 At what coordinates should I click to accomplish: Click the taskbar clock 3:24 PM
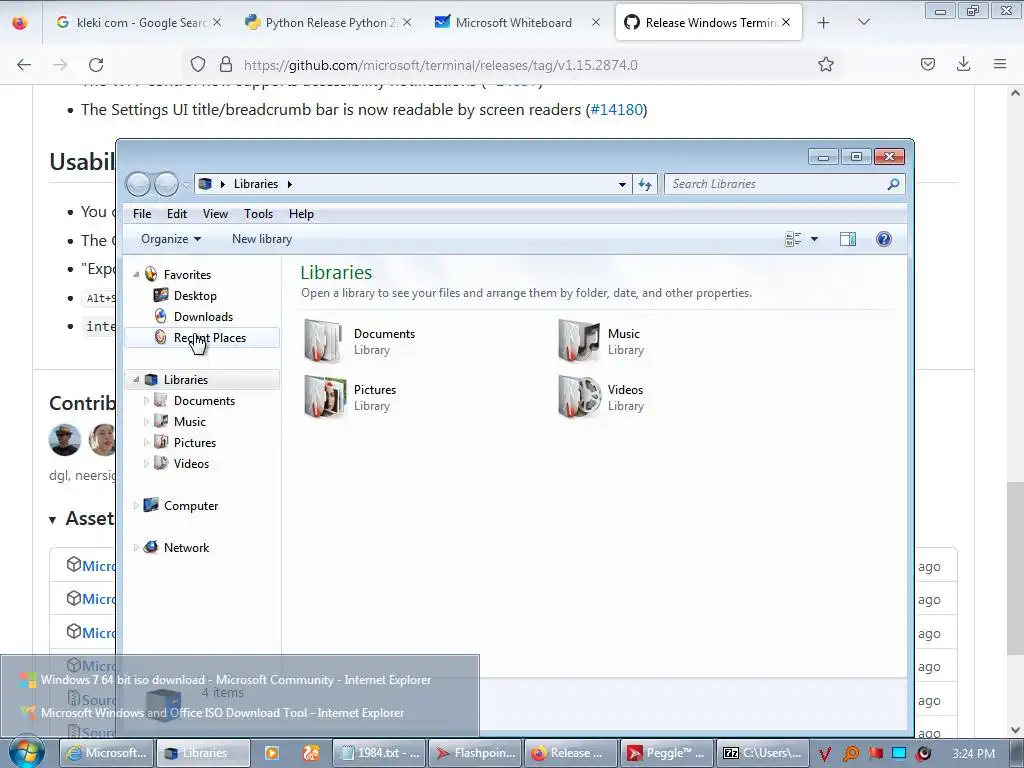pos(973,754)
